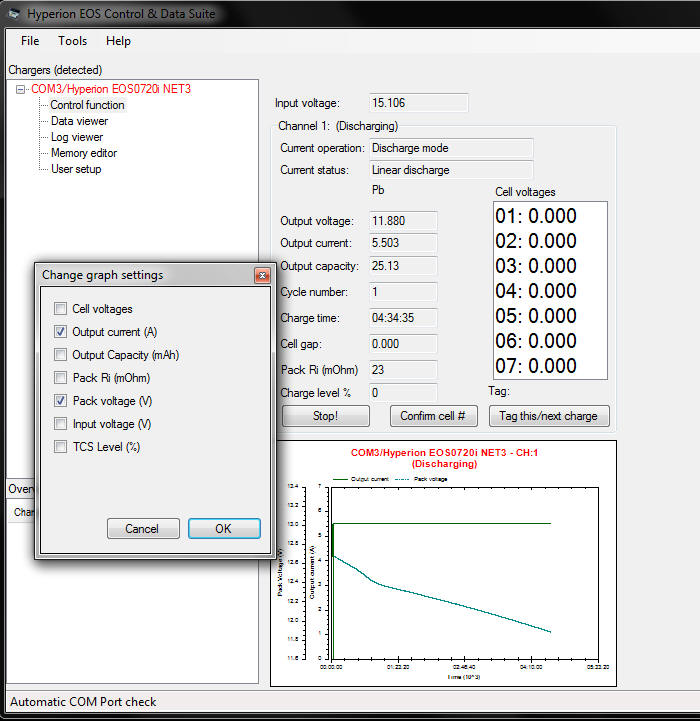700x721 pixels.
Task: Open the File menu
Action: click(30, 41)
